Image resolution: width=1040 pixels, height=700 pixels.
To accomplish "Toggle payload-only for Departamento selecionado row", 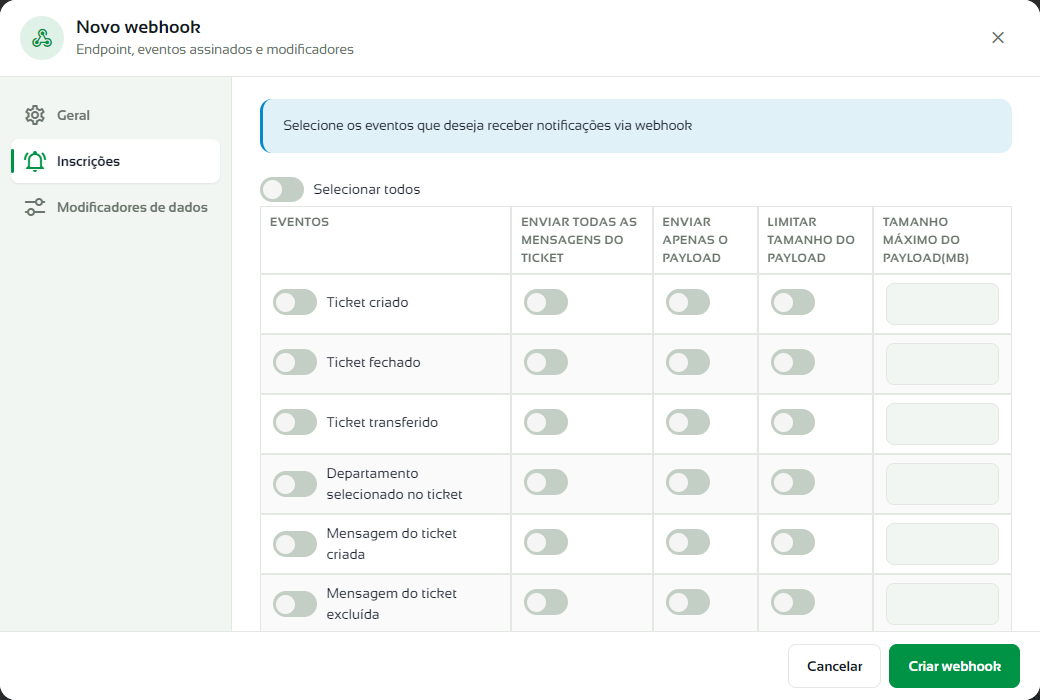I will [688, 482].
